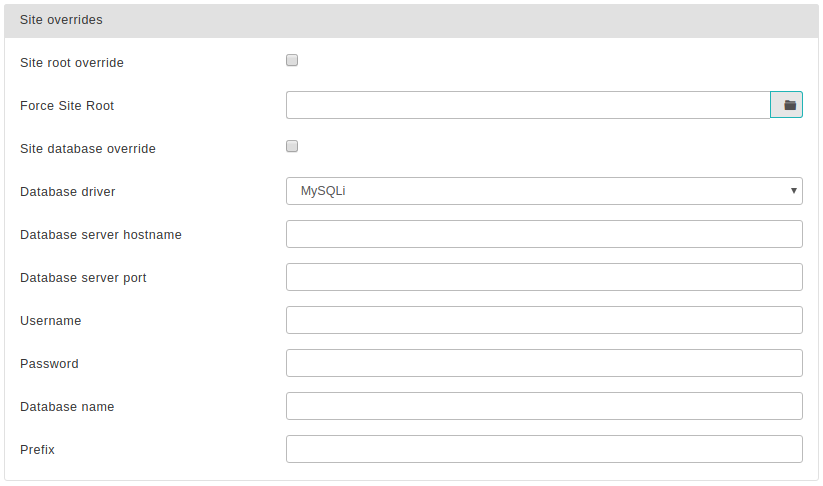This screenshot has width=823, height=486.
Task: Open the Database driver dropdown
Action: click(543, 191)
